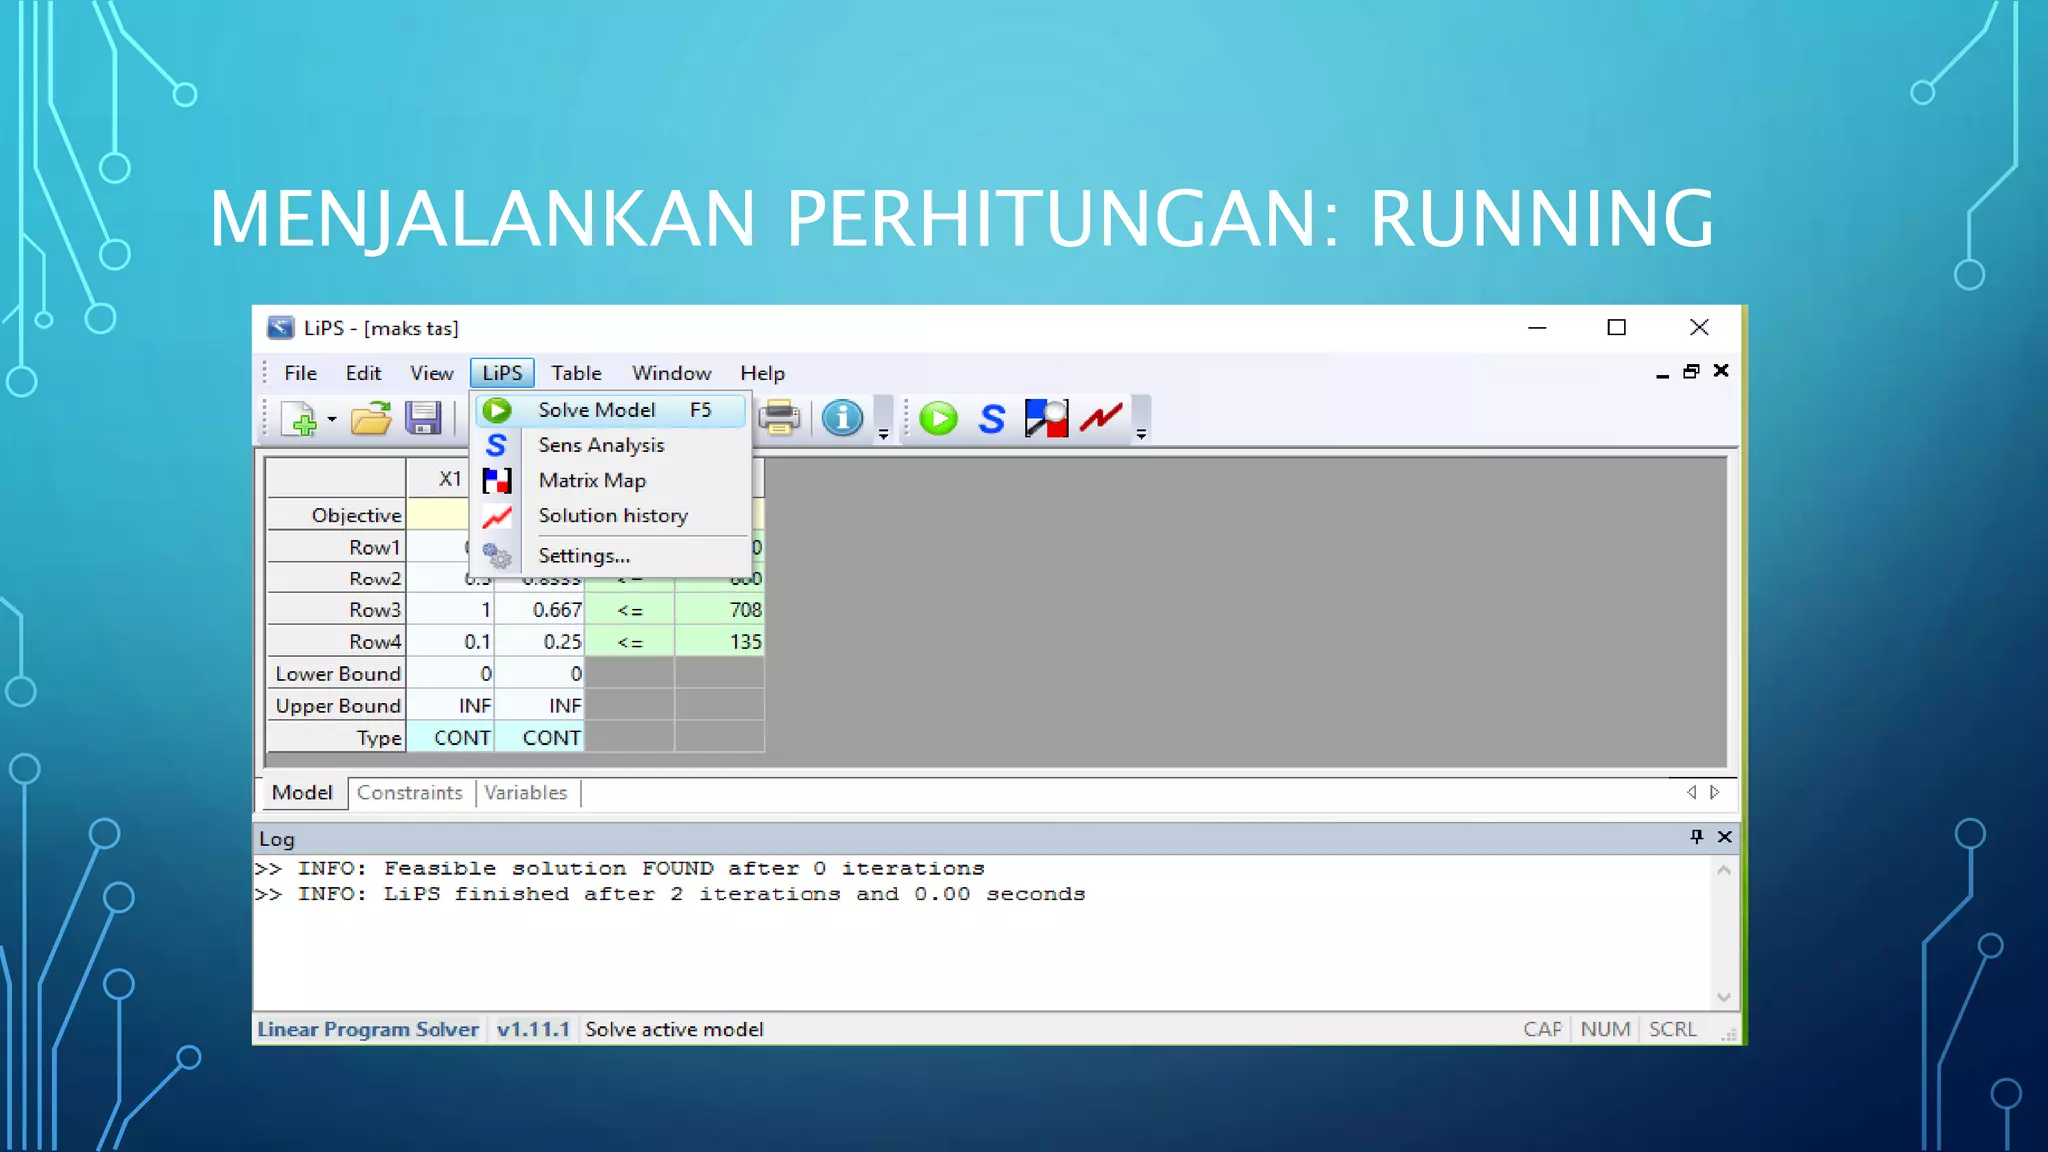Click the Row3 <= relation cell
This screenshot has height=1152, width=2048.
[630, 610]
